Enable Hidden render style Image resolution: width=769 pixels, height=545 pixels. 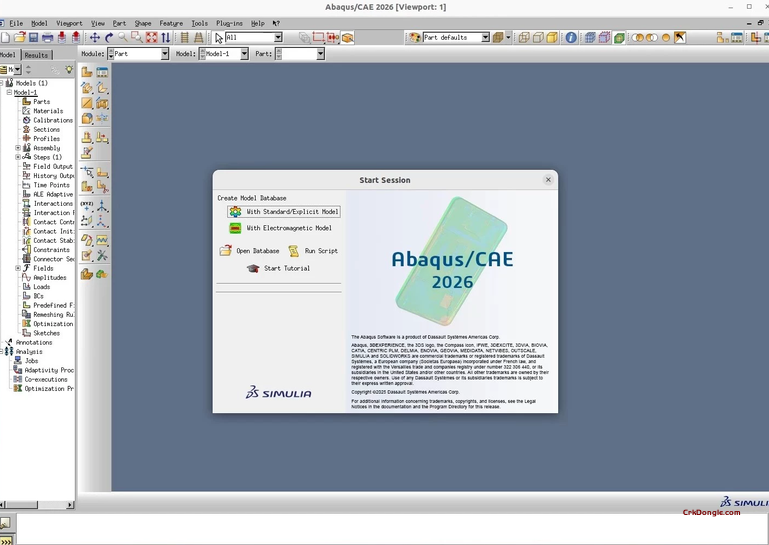(538, 37)
